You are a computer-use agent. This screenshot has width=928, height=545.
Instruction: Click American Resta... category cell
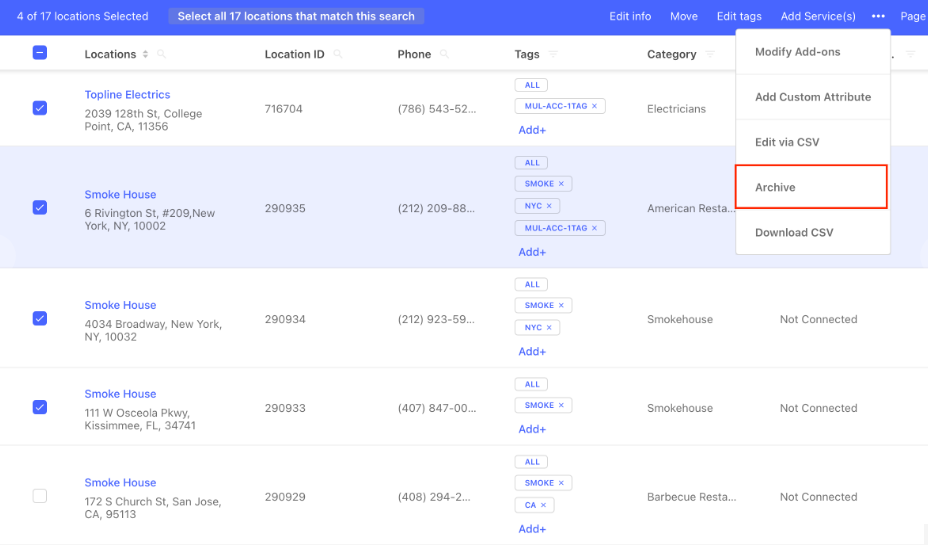click(x=691, y=208)
